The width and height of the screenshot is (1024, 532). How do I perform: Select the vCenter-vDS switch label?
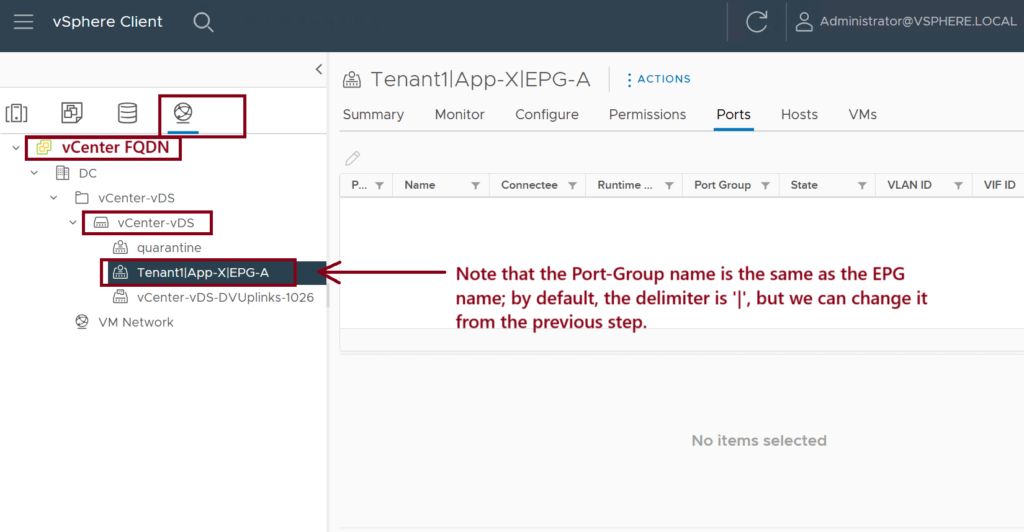(x=155, y=223)
